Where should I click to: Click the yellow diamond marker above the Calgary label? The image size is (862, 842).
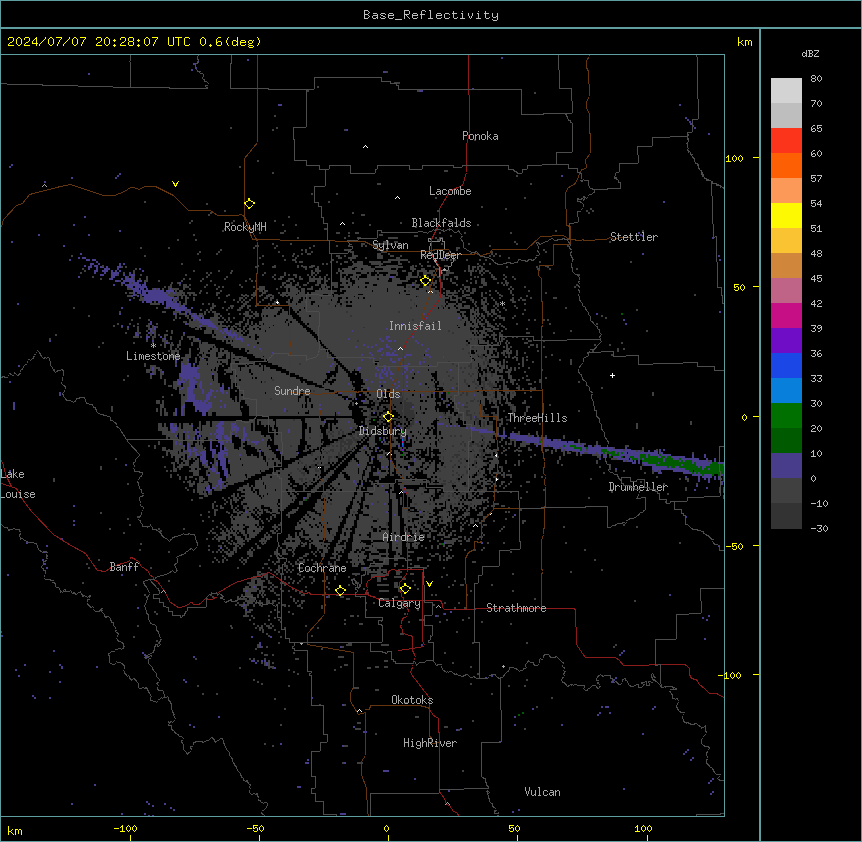point(405,589)
